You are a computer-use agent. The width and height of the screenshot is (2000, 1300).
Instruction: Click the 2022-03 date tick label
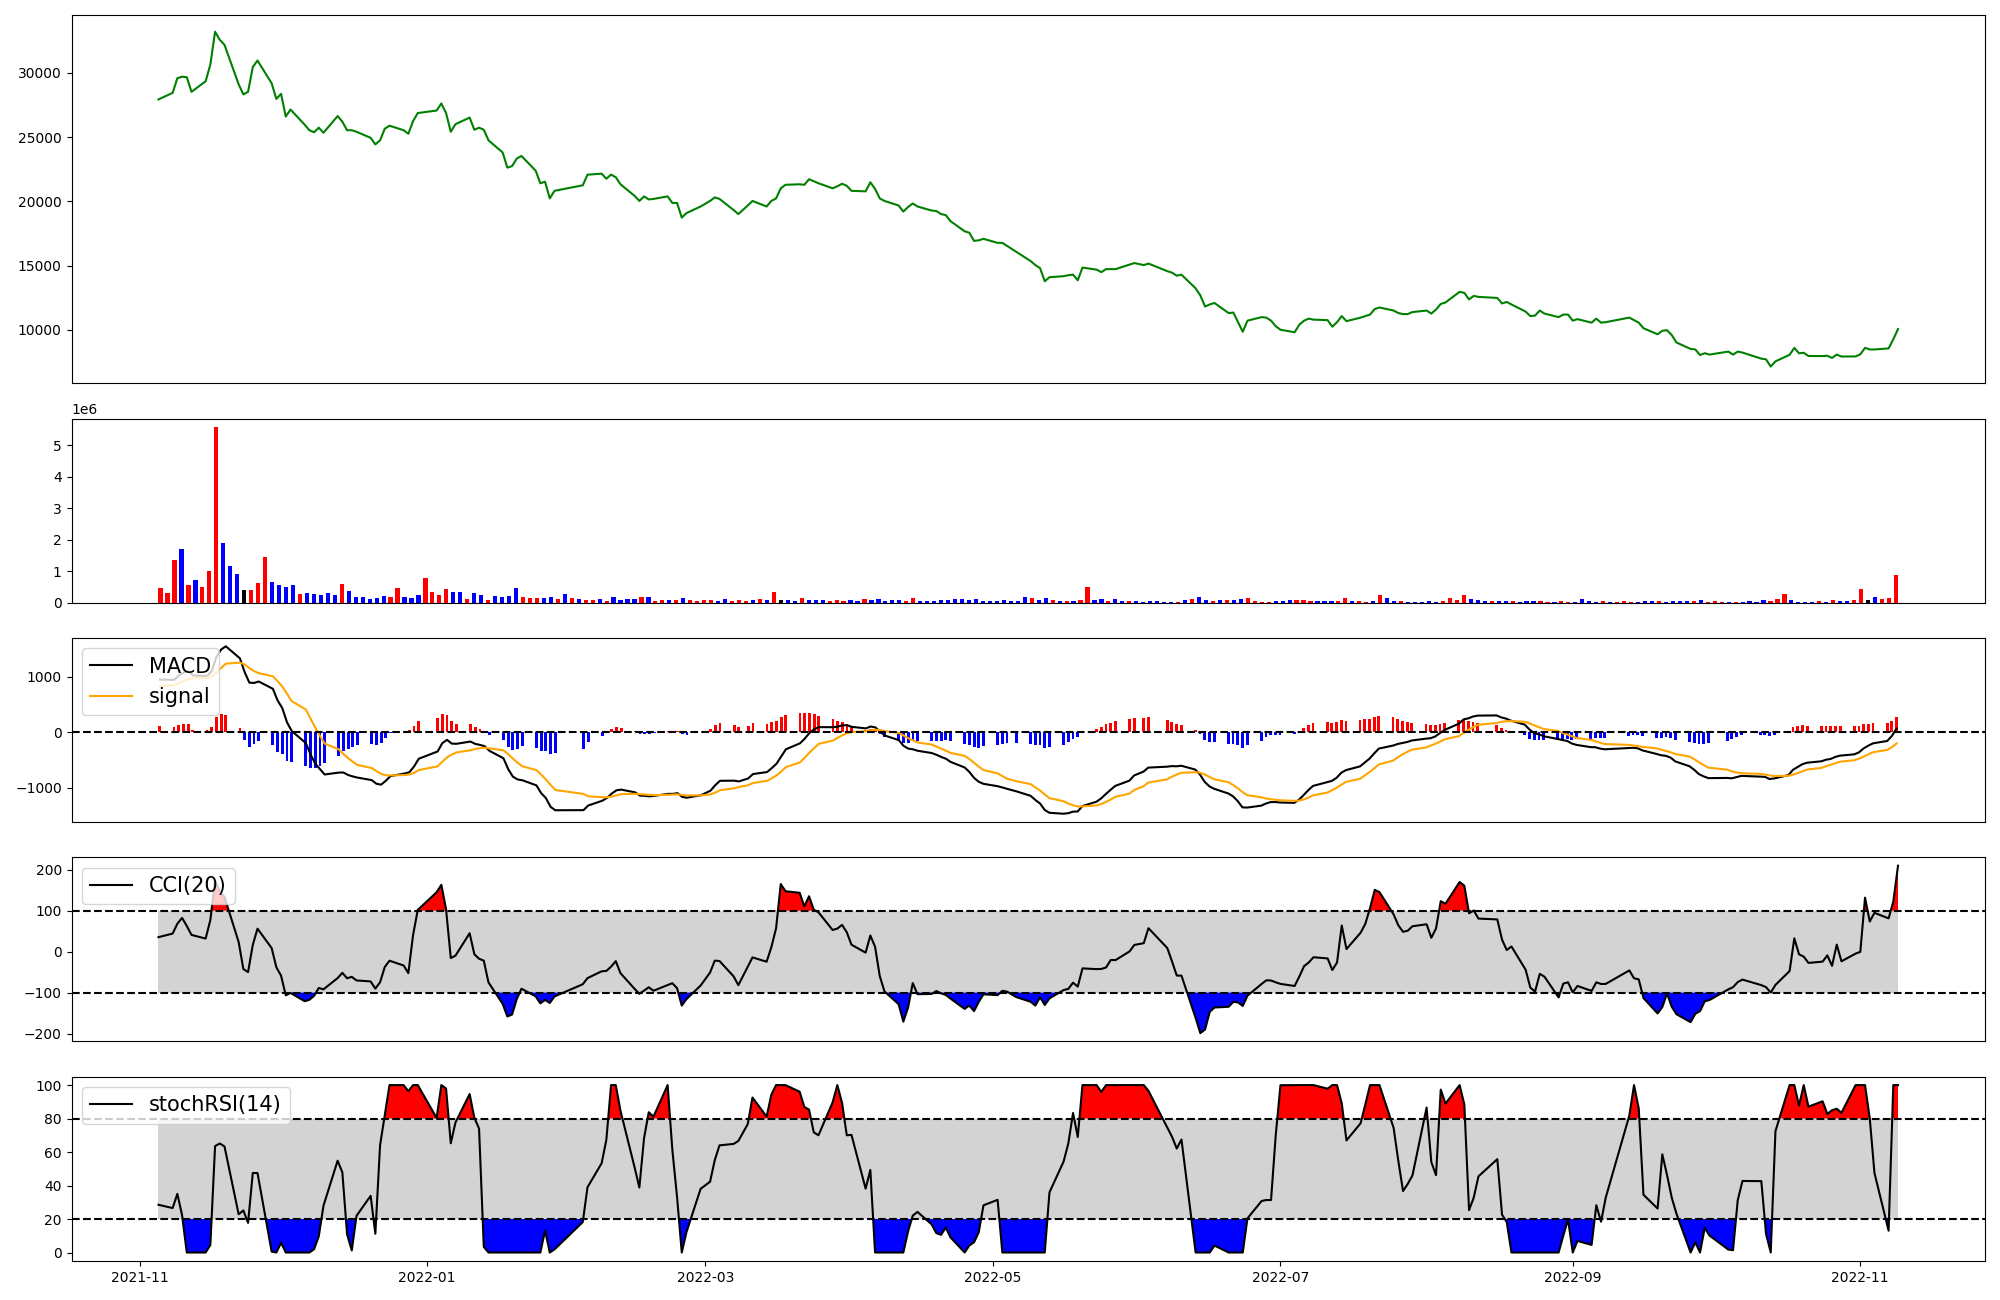pos(706,1277)
